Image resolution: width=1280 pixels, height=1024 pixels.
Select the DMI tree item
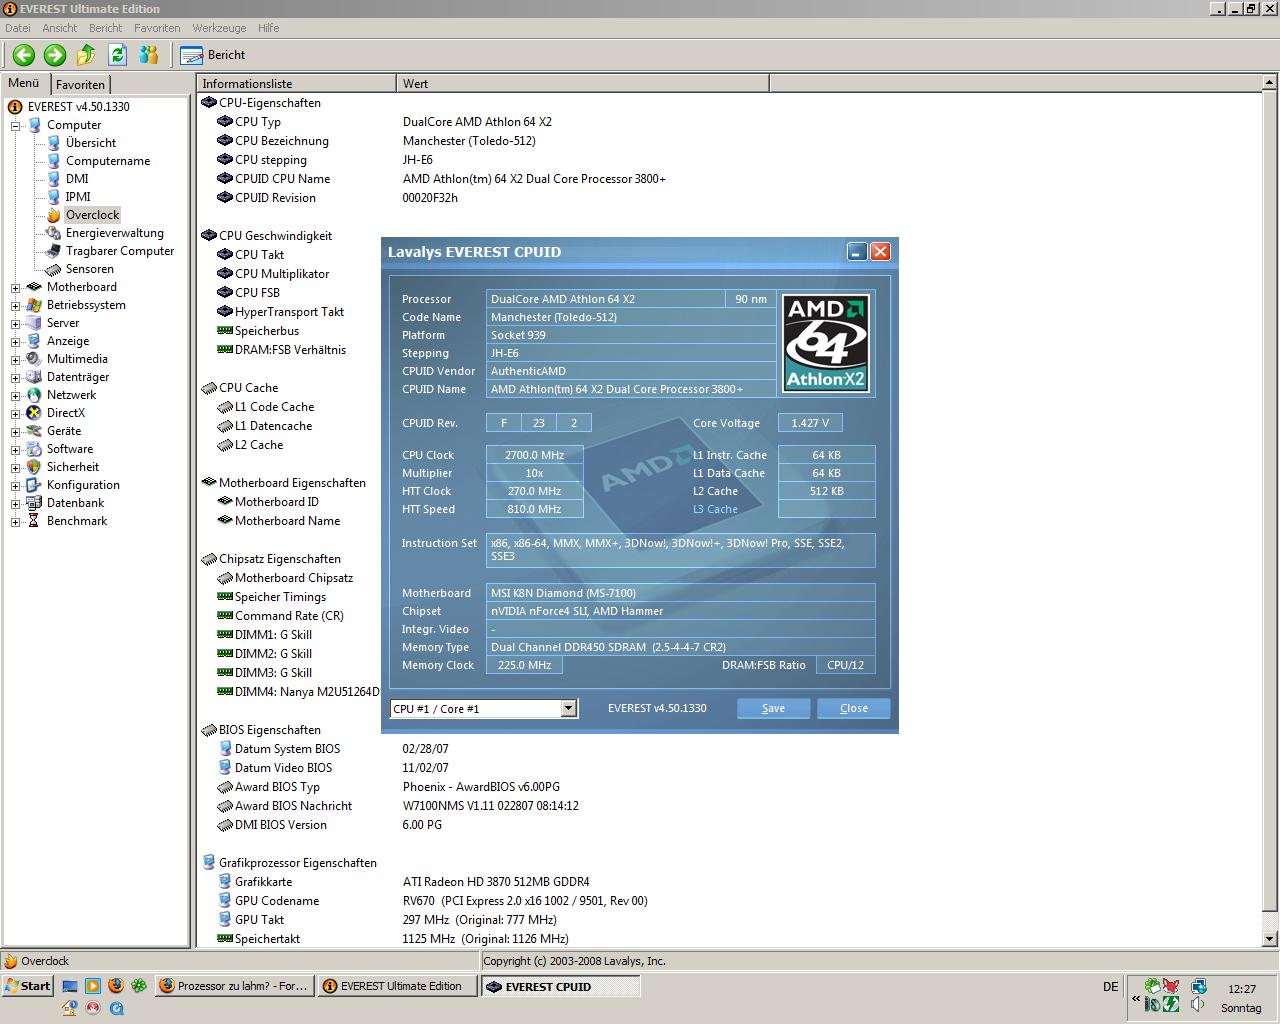pos(77,179)
